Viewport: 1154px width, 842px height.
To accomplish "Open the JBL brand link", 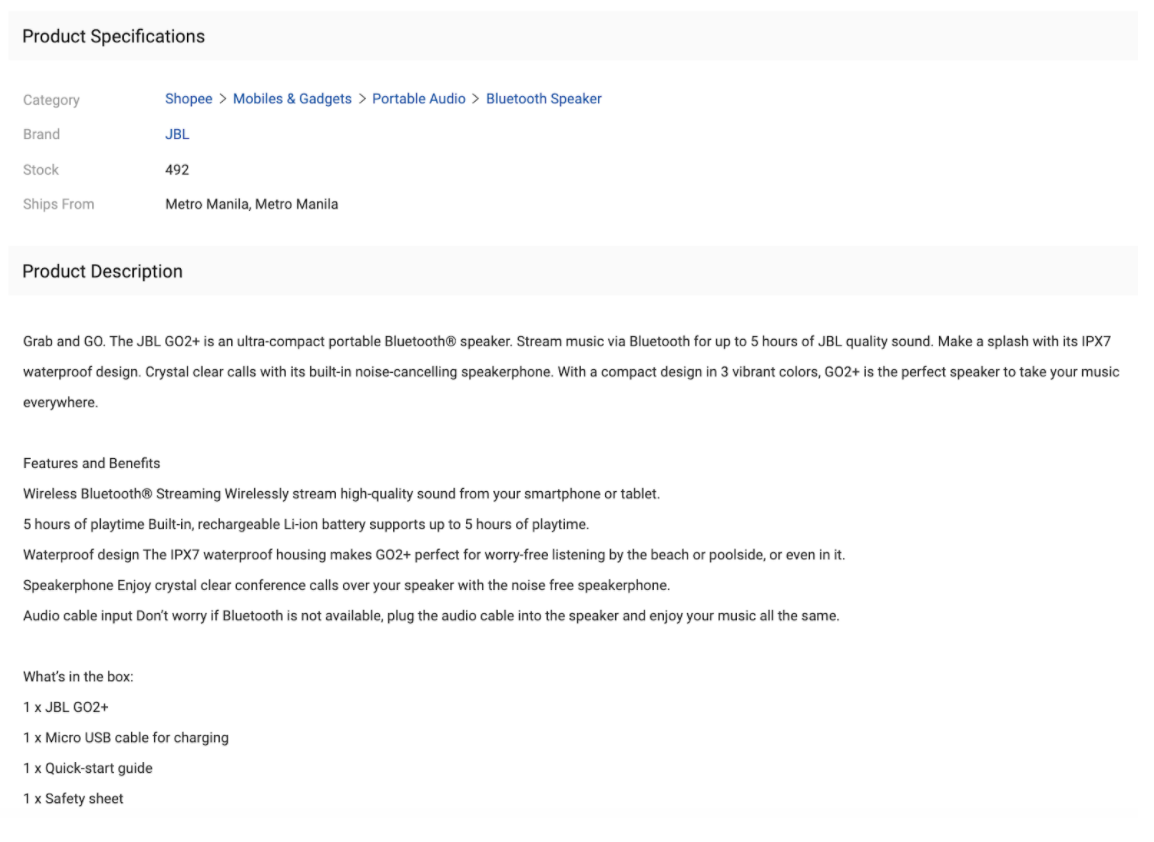I will point(177,134).
